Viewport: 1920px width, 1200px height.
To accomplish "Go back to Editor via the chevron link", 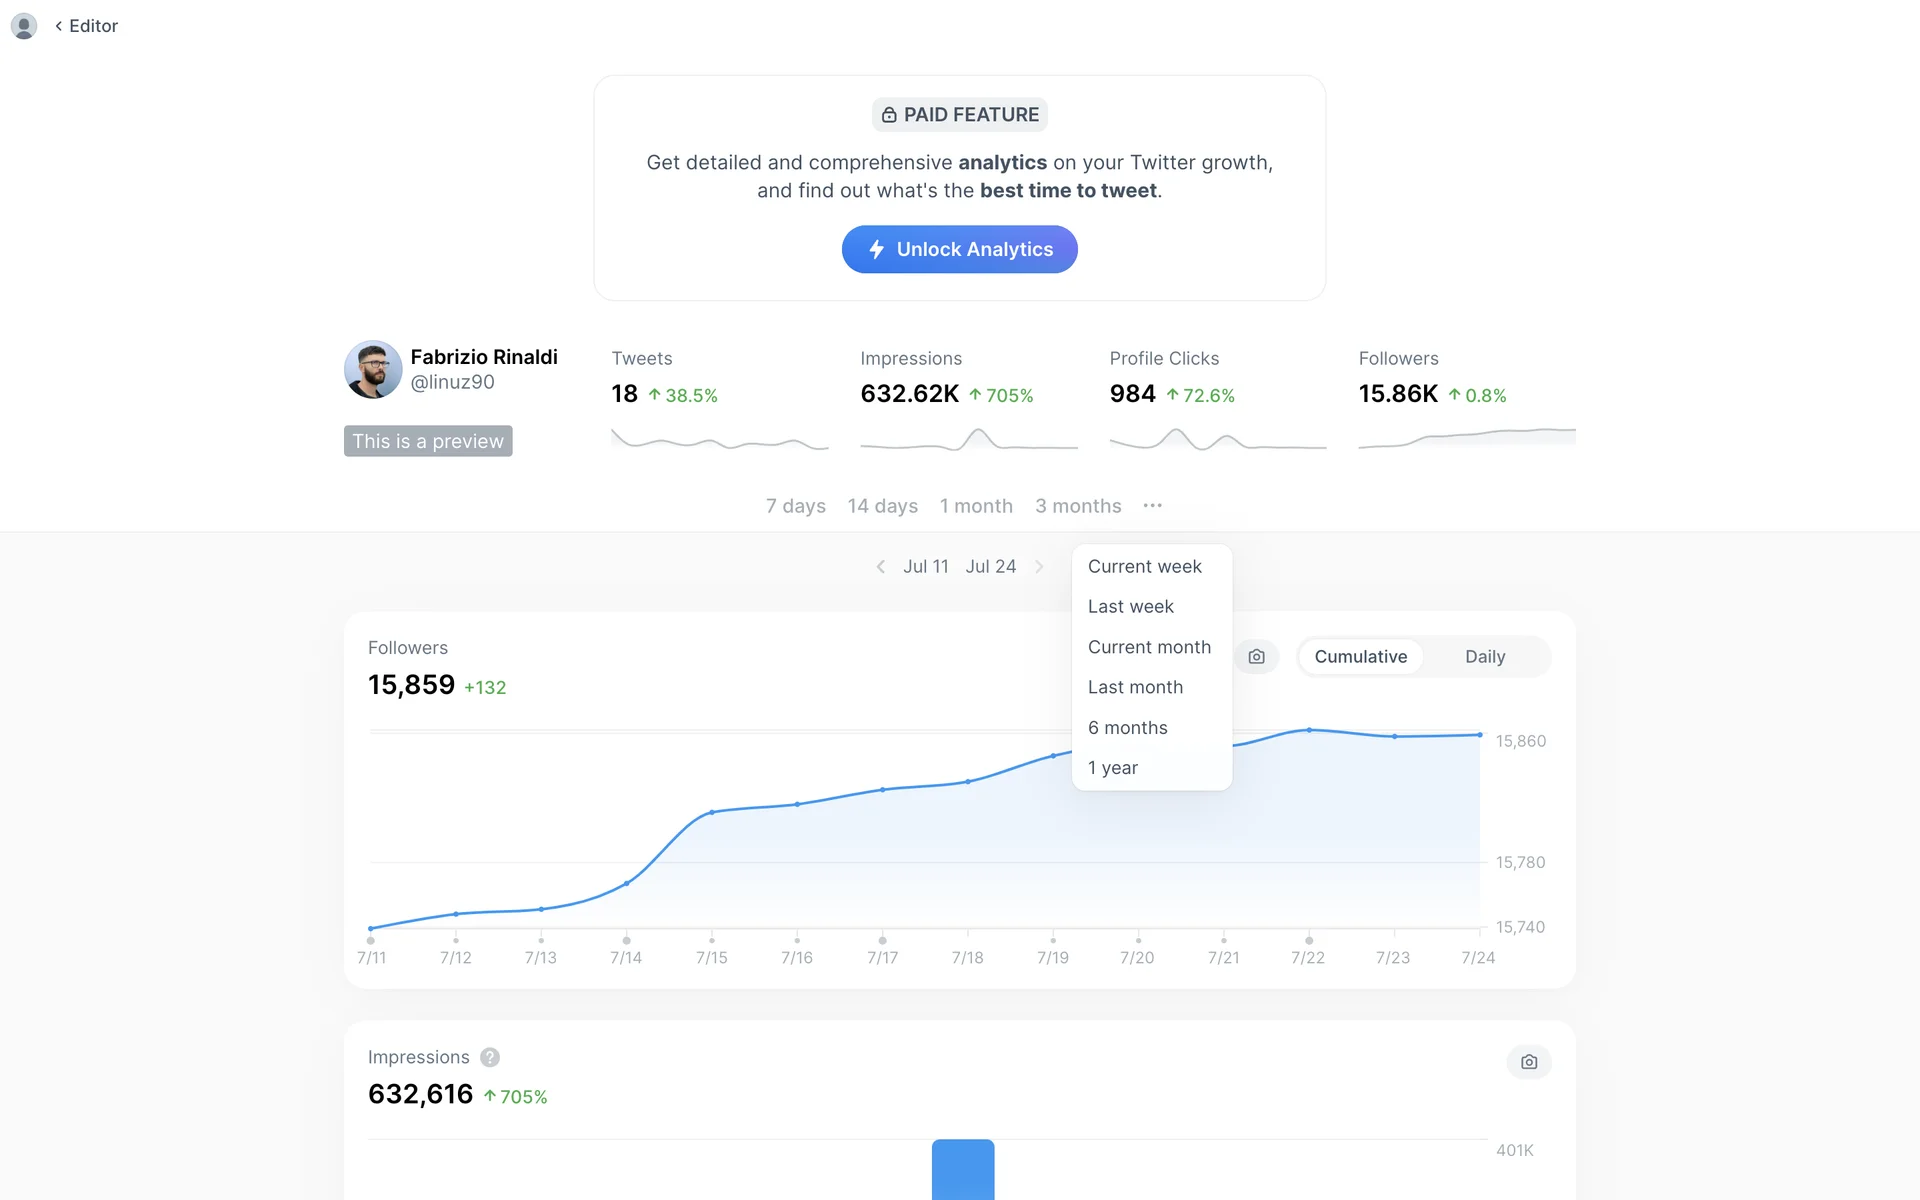I will pos(87,26).
